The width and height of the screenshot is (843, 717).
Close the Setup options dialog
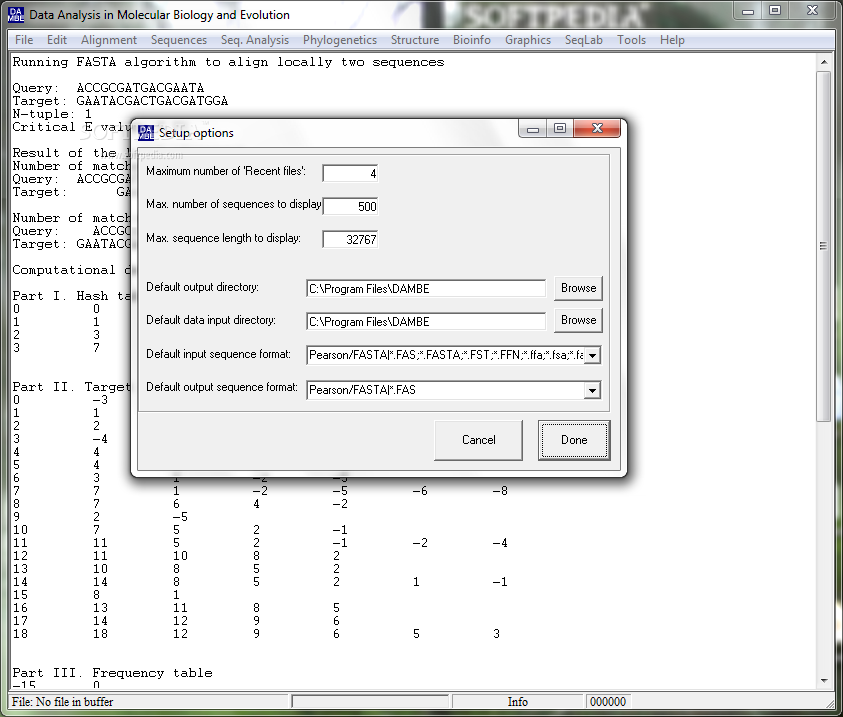click(x=597, y=128)
